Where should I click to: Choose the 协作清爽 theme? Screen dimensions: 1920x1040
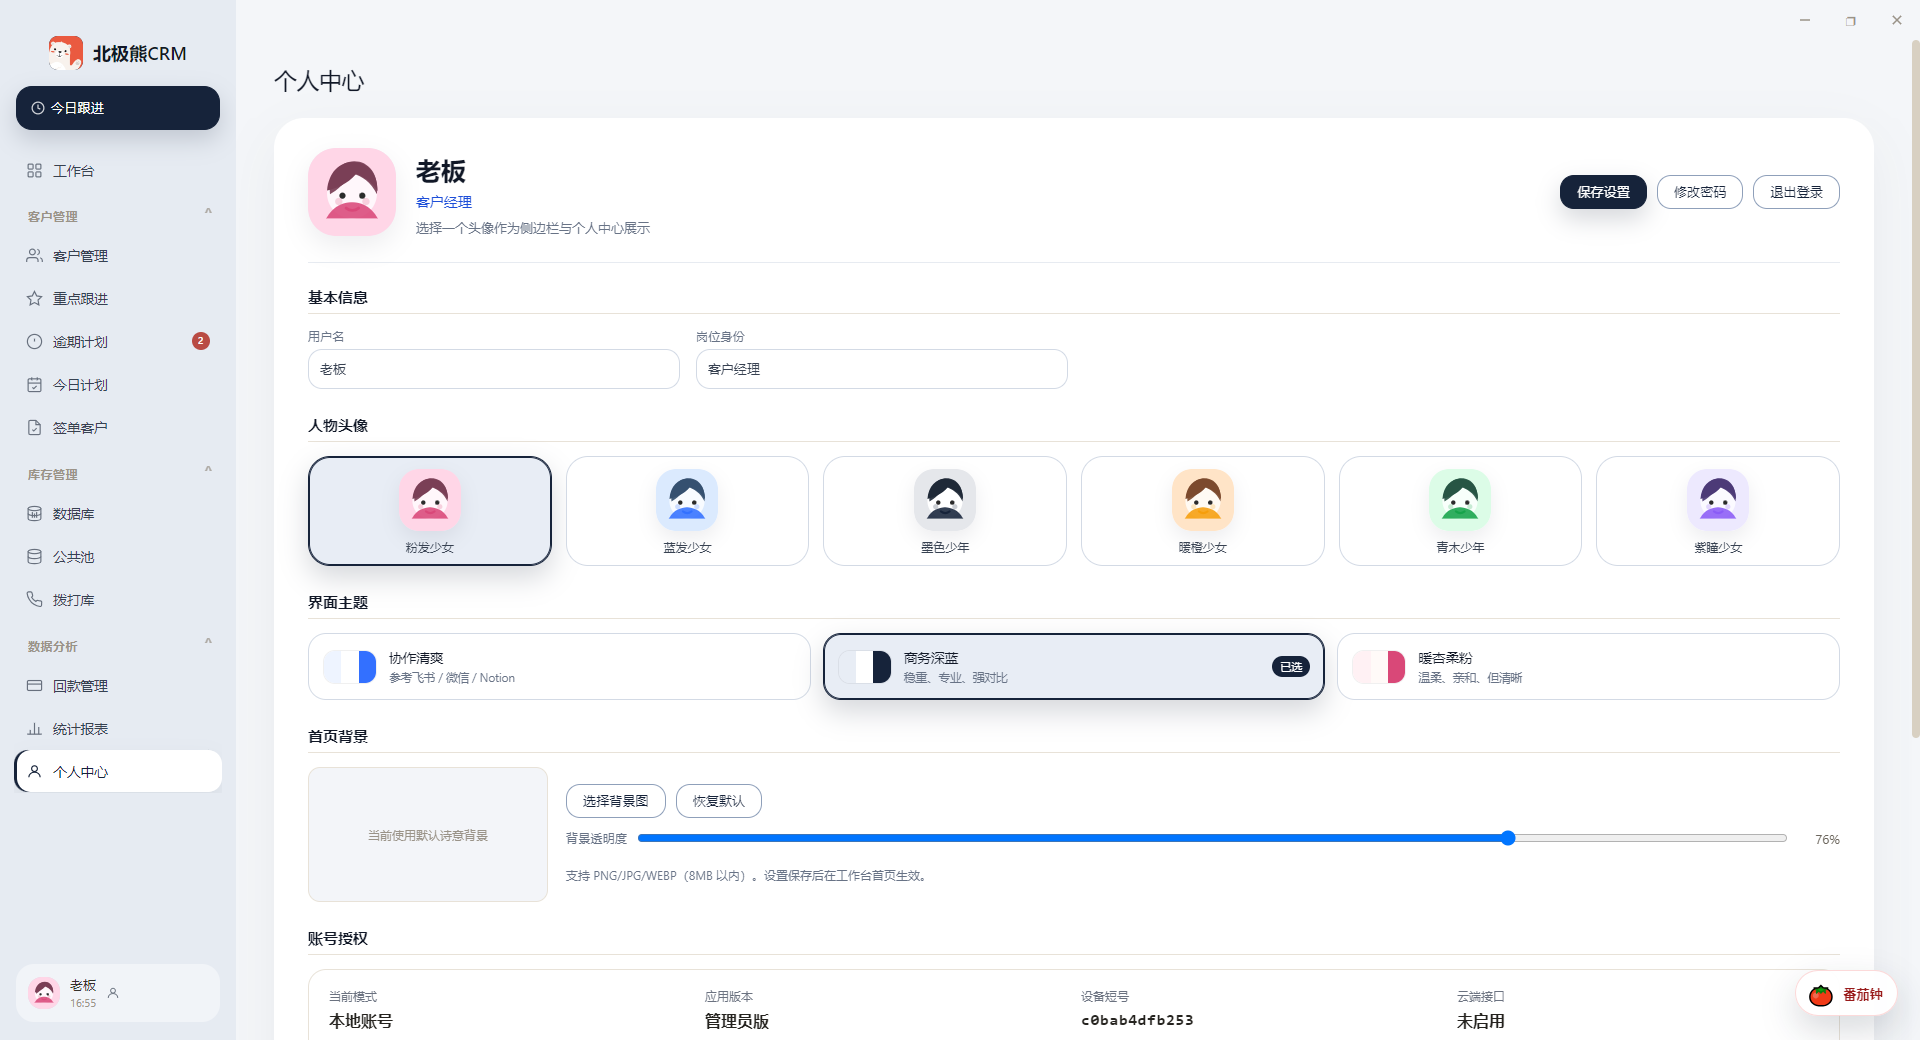tap(559, 667)
